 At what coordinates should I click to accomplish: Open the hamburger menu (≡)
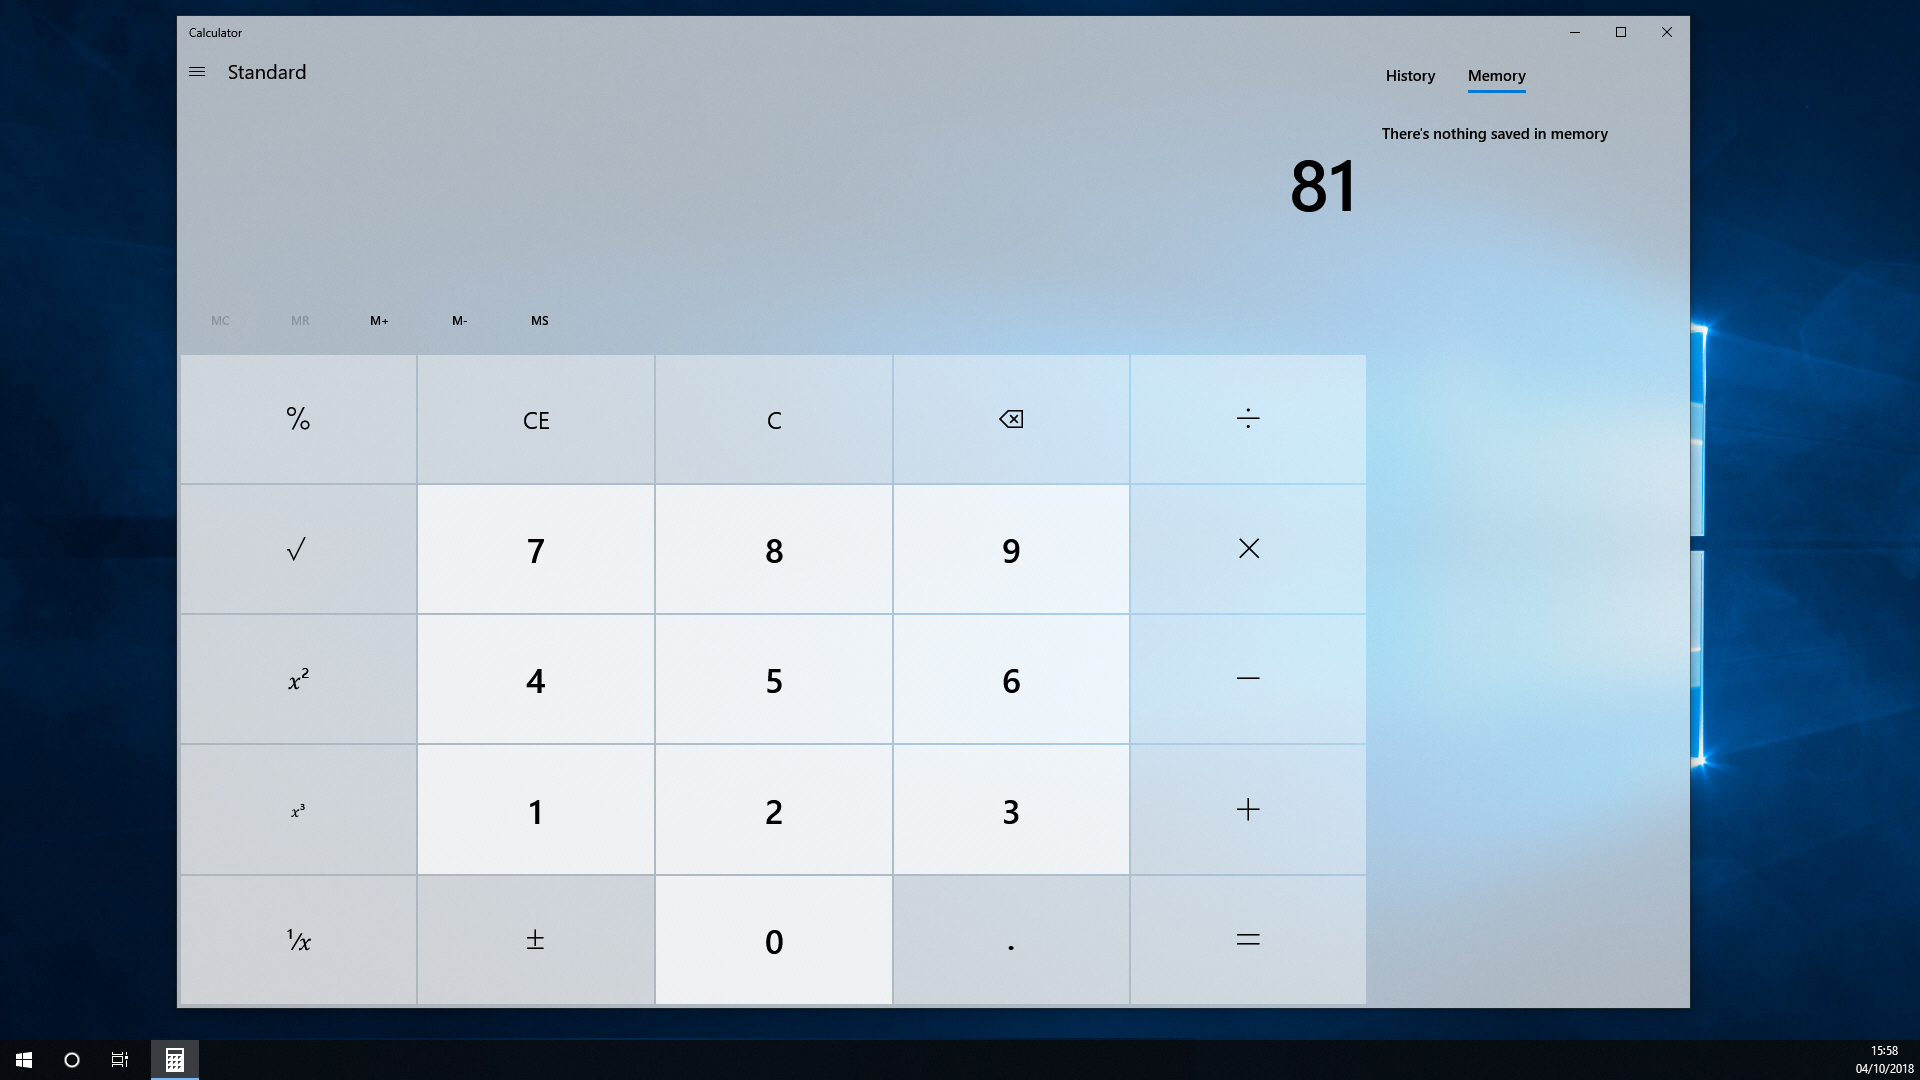pyautogui.click(x=198, y=73)
